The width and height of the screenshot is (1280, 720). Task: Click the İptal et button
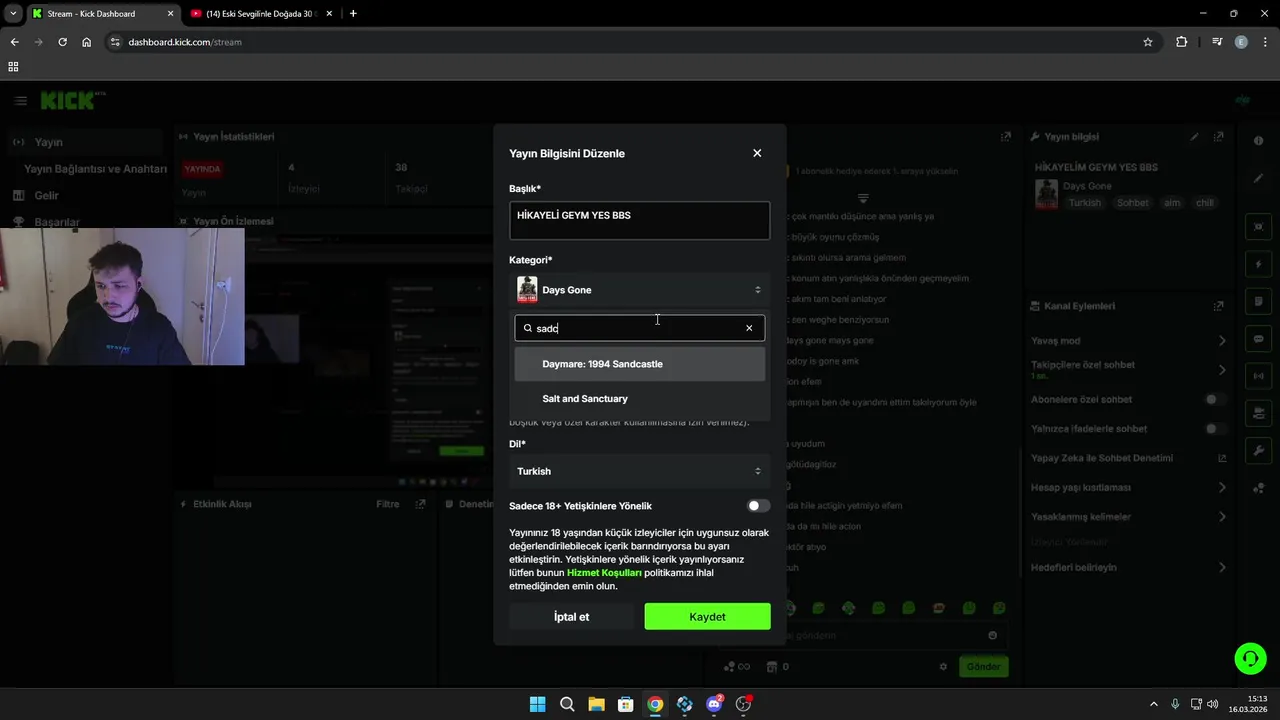pyautogui.click(x=572, y=617)
